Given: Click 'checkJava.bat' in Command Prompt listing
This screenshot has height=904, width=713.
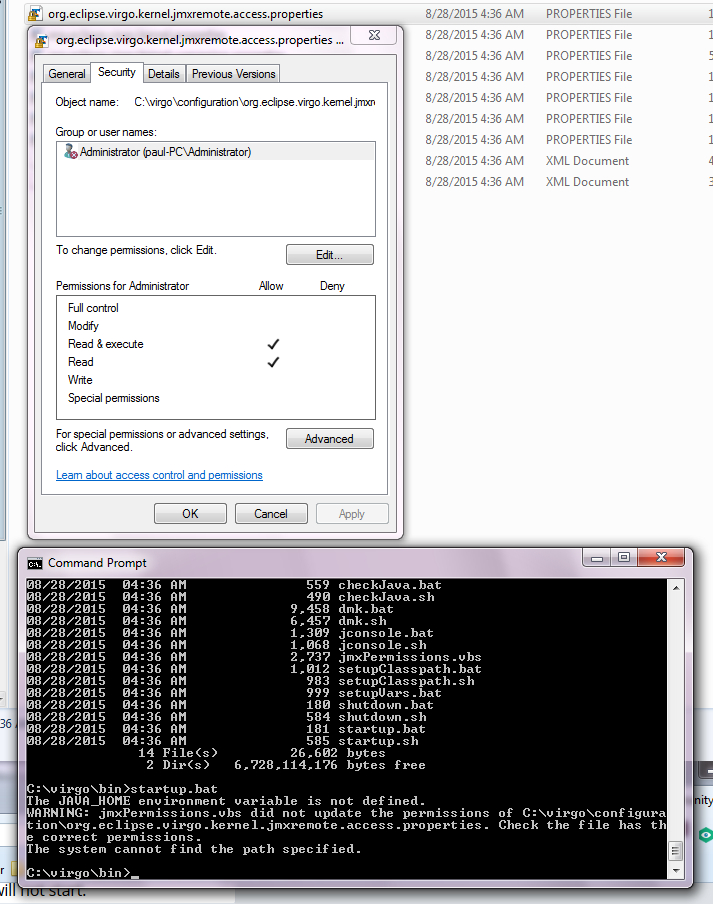Looking at the screenshot, I should (390, 585).
